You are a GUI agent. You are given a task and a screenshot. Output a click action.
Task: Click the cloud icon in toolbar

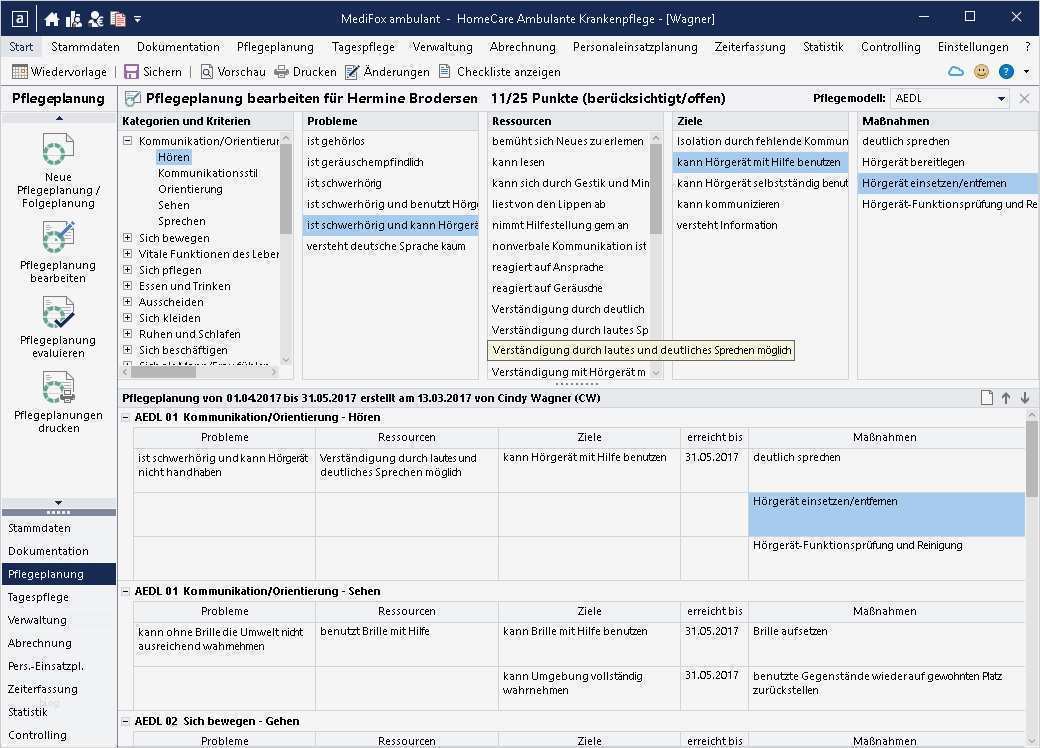click(x=956, y=71)
